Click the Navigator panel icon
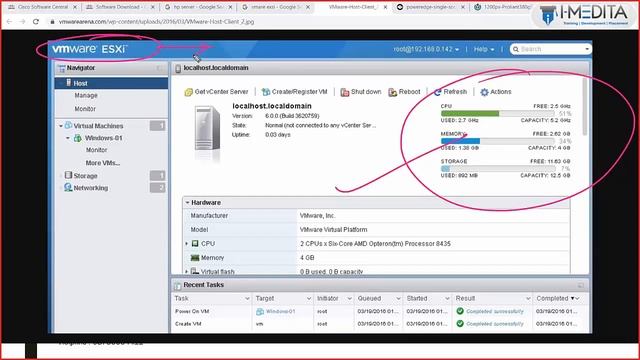 (x=62, y=68)
